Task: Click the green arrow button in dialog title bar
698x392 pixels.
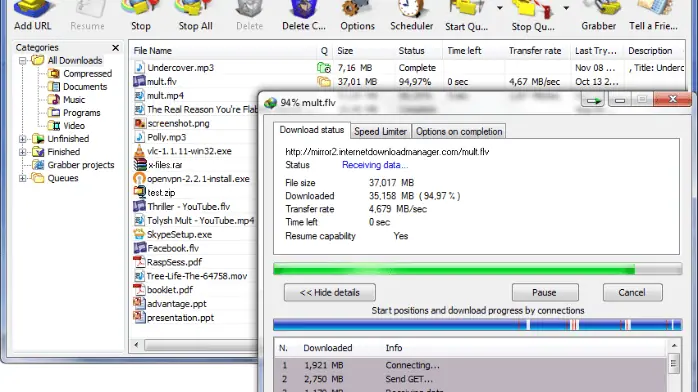Action: point(593,100)
